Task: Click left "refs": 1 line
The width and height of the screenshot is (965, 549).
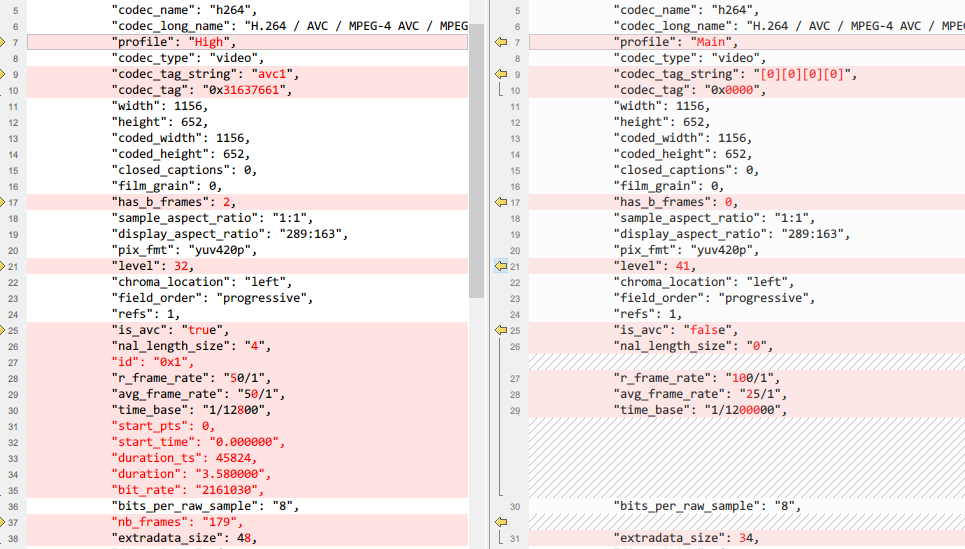Action: coord(247,314)
